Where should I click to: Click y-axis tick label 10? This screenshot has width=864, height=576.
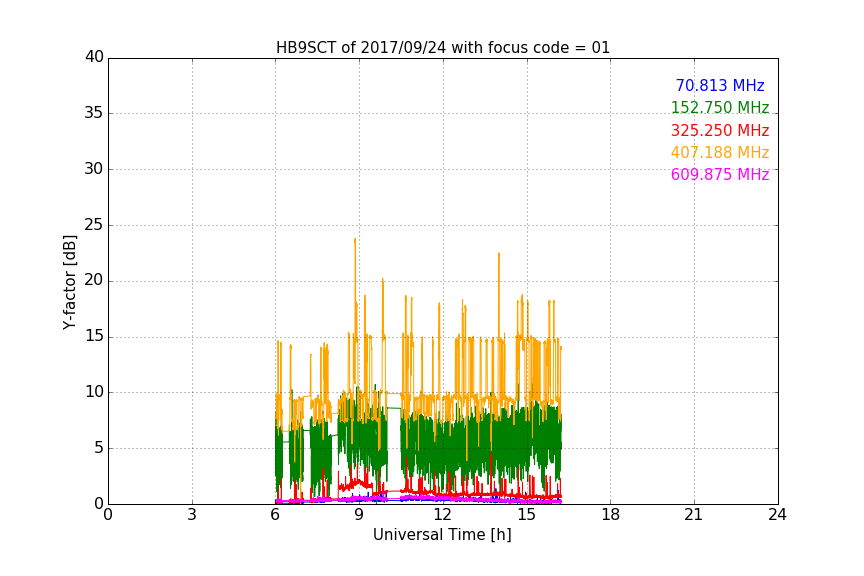pyautogui.click(x=94, y=392)
